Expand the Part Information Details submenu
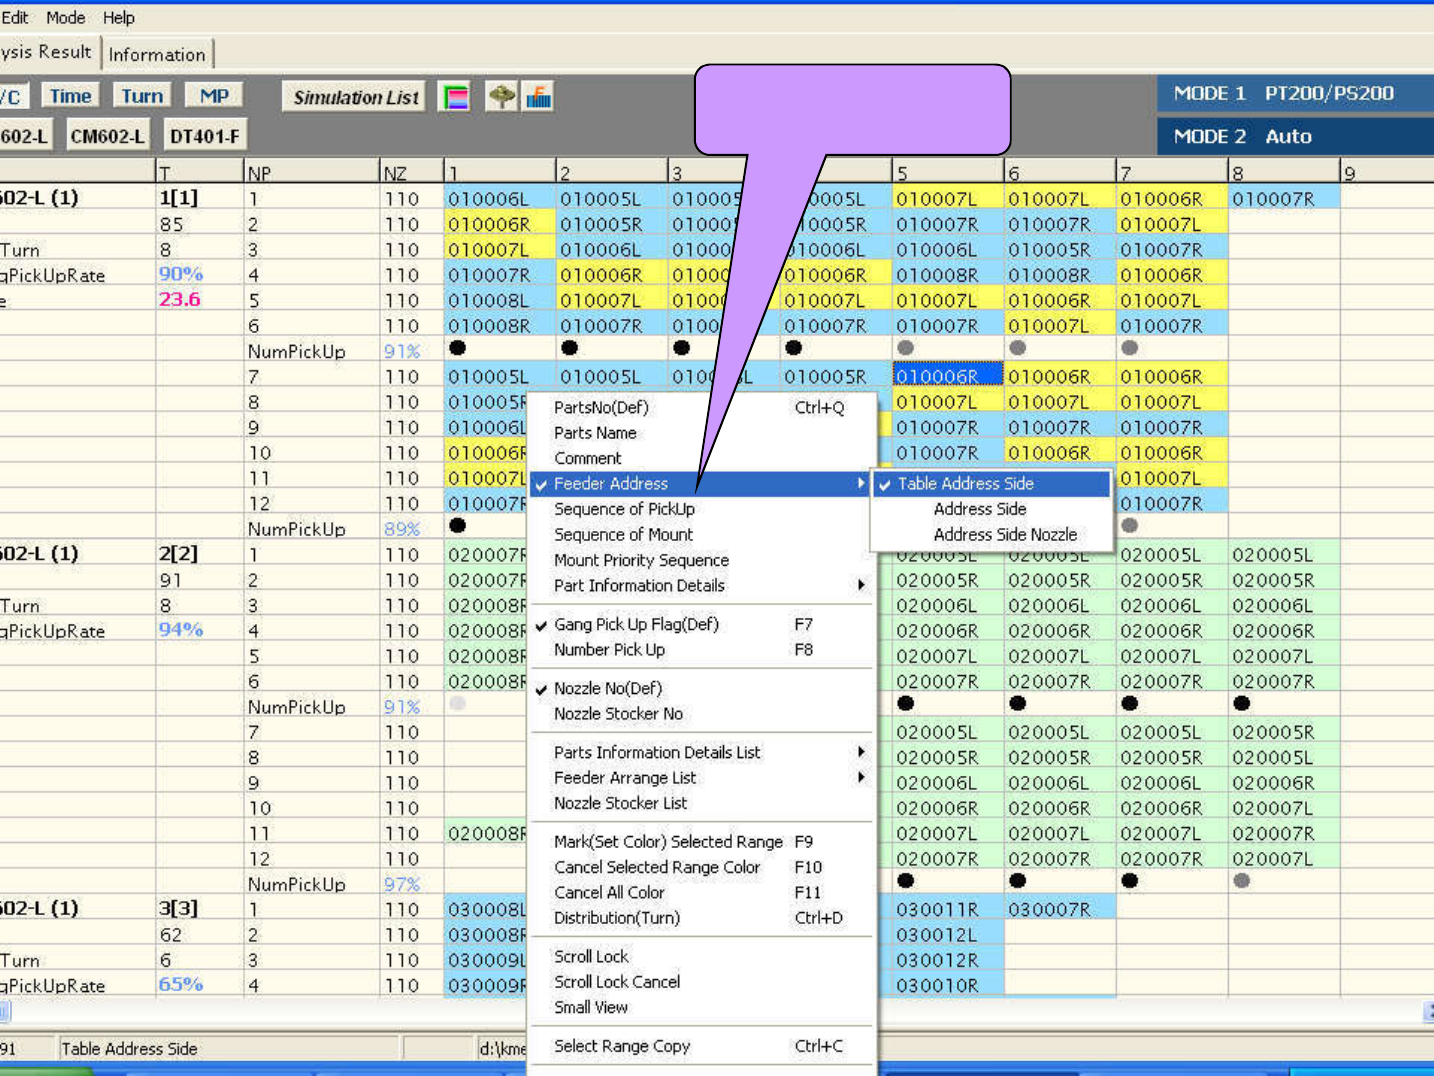This screenshot has width=1434, height=1076. click(x=640, y=586)
